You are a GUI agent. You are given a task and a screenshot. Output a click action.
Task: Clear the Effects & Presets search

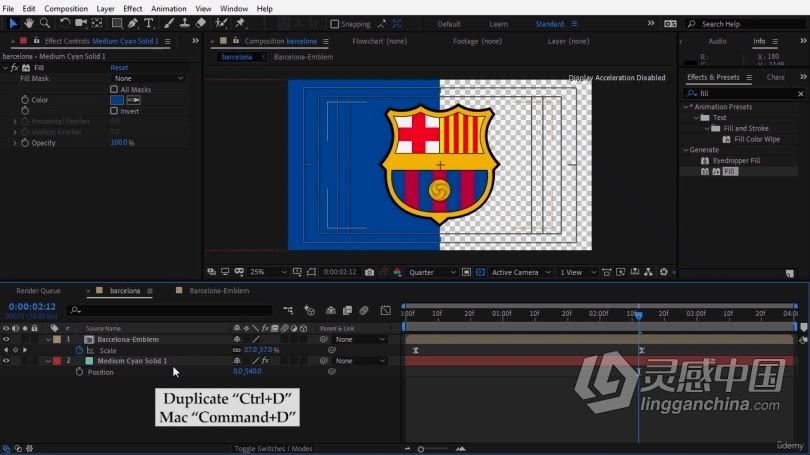801,93
